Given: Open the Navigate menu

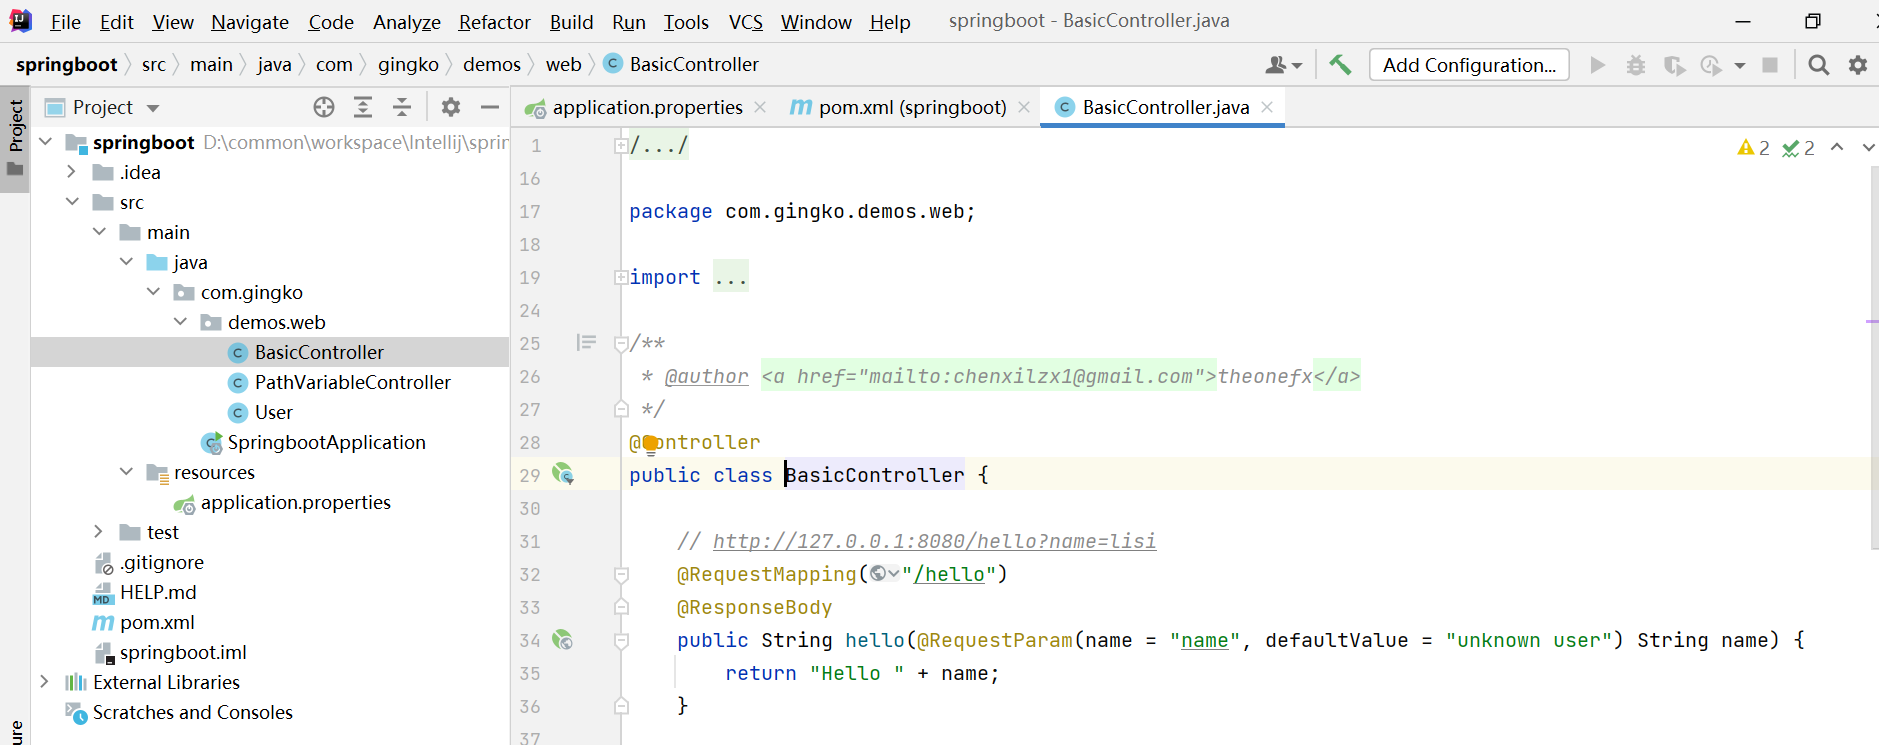Looking at the screenshot, I should coord(250,22).
